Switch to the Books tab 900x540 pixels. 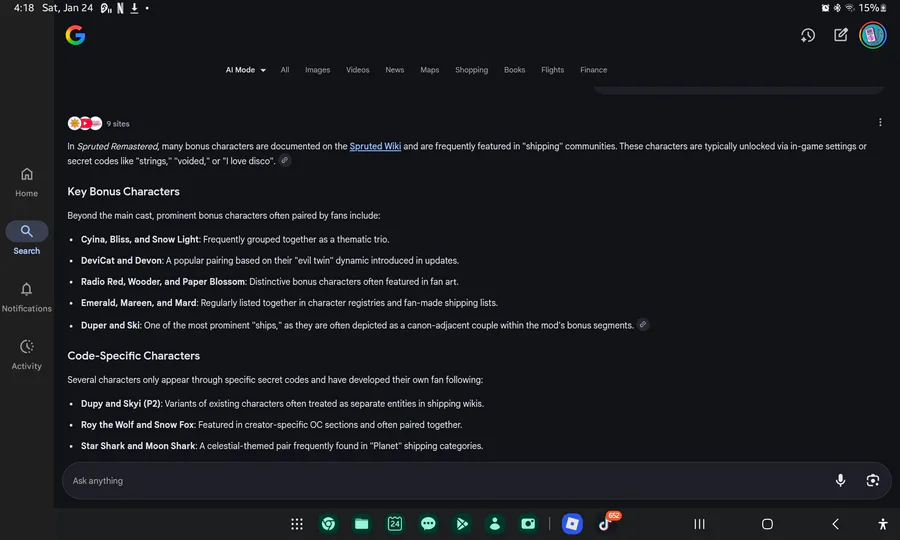[514, 70]
